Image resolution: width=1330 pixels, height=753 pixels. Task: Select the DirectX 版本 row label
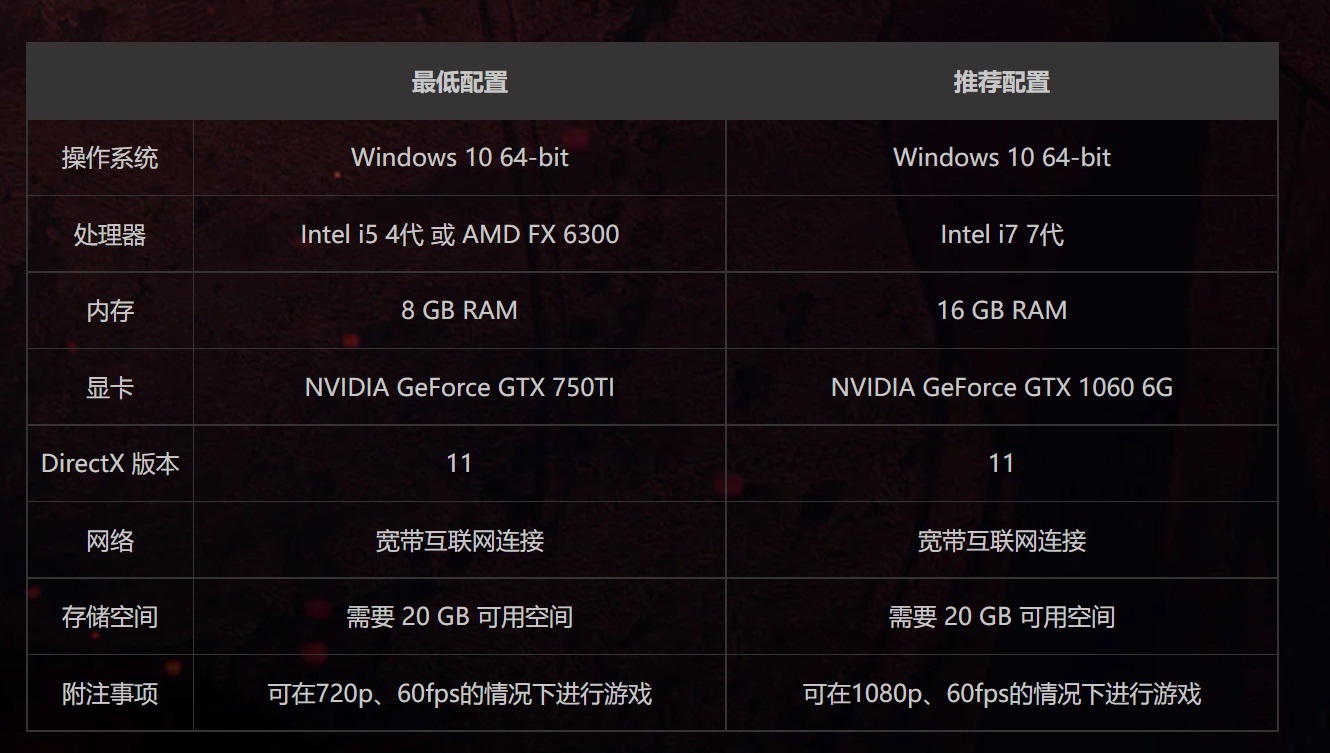110,464
